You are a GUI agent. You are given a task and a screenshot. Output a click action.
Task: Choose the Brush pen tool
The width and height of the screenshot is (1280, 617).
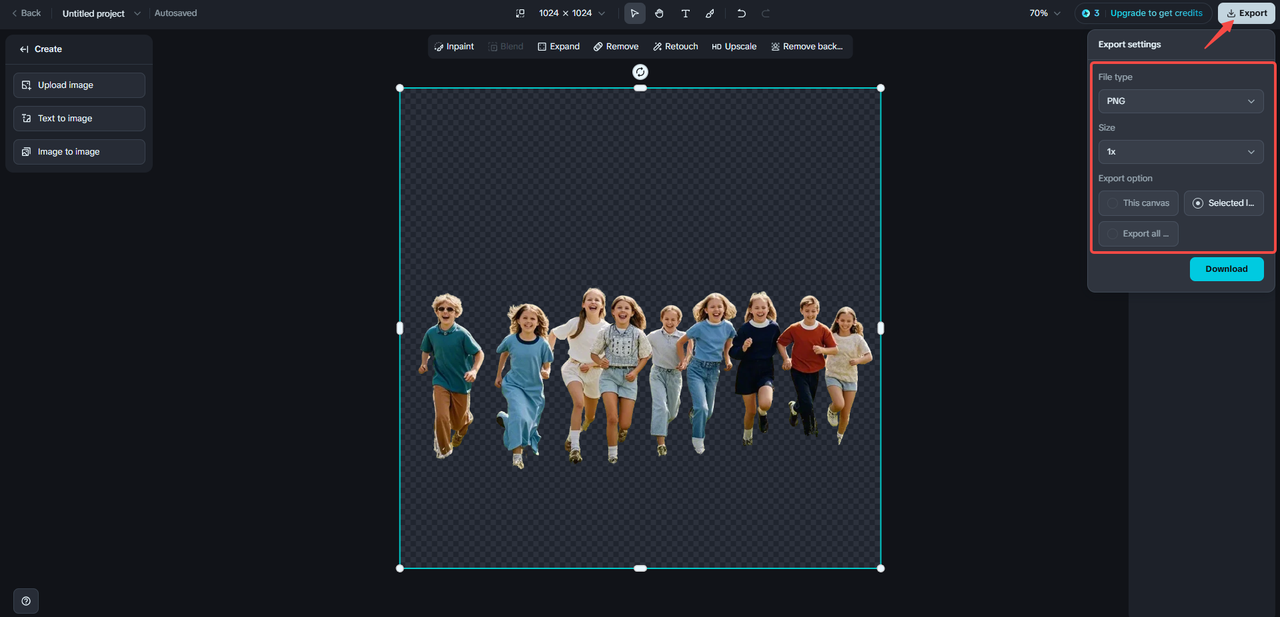(710, 13)
